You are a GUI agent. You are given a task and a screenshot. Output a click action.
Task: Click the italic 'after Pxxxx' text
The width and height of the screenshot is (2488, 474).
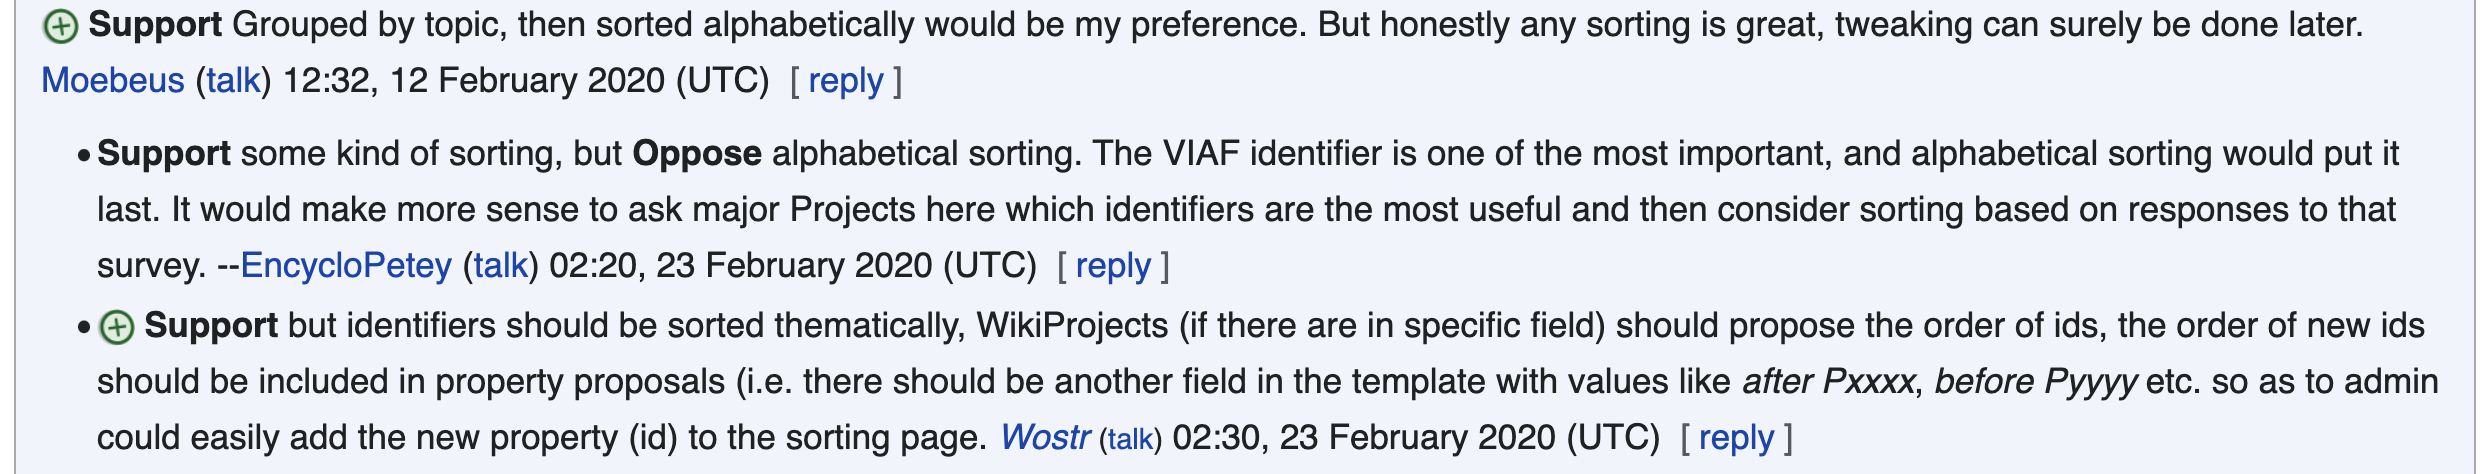[x=1828, y=381]
